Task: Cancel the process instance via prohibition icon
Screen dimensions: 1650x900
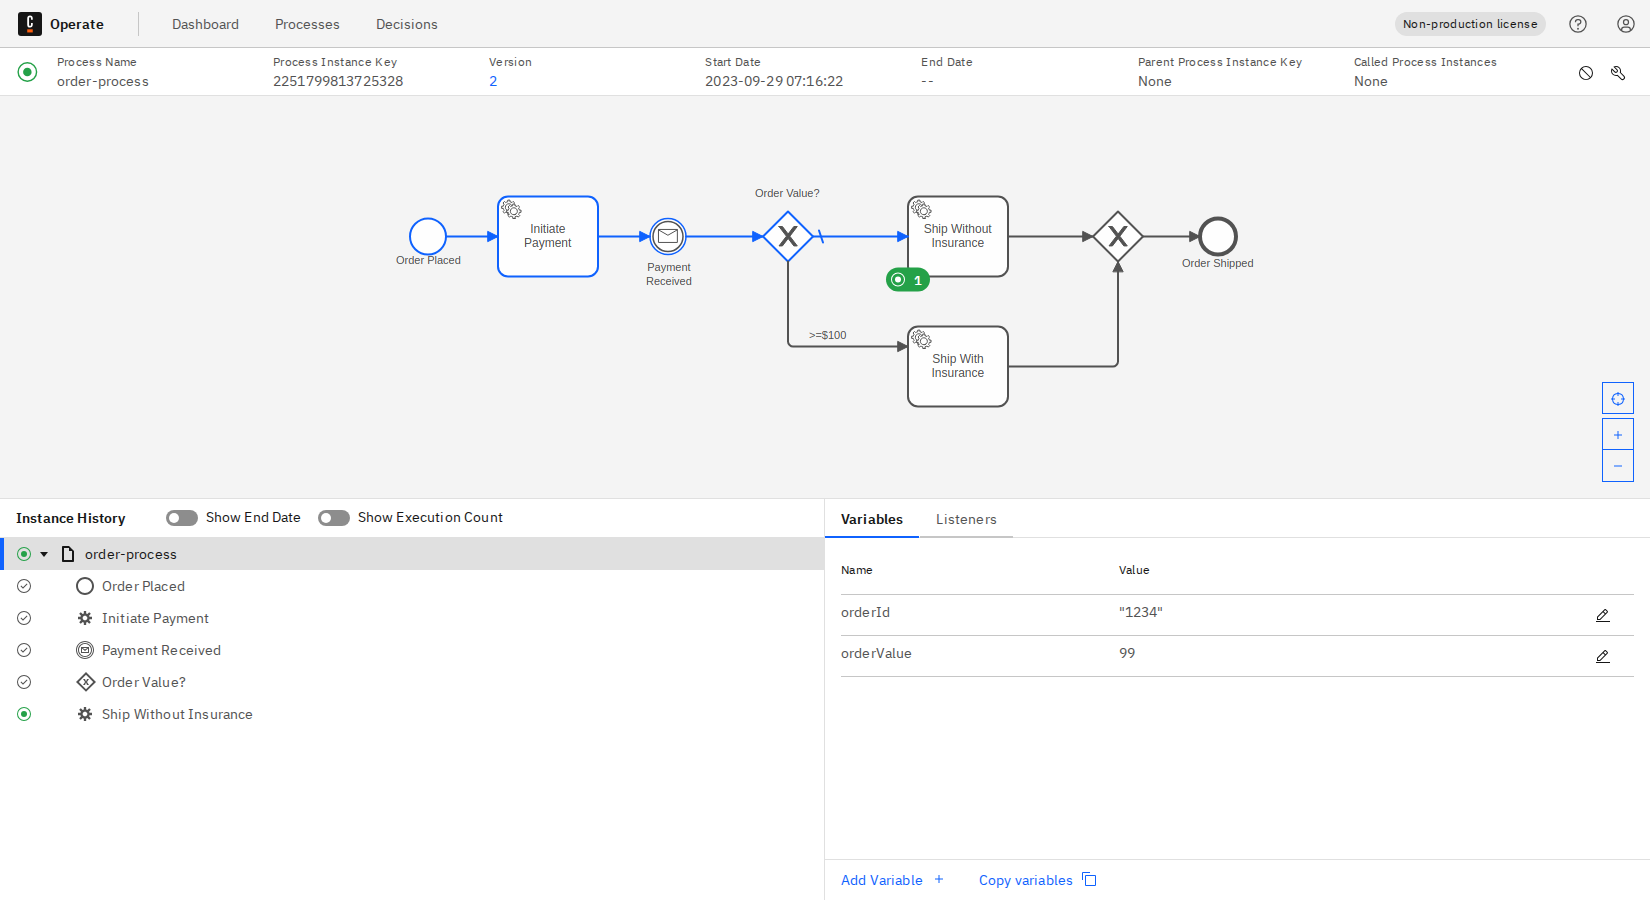Action: pyautogui.click(x=1585, y=72)
